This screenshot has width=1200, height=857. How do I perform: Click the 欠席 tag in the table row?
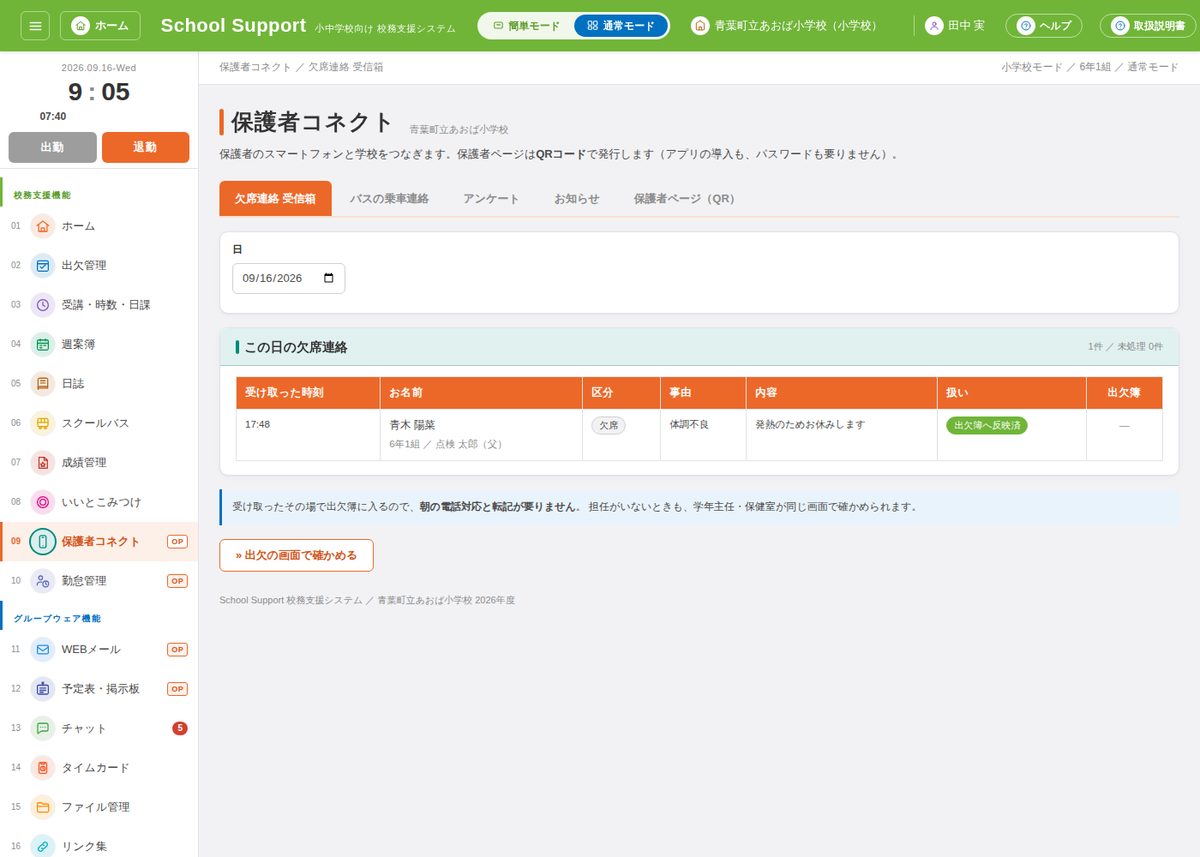click(608, 425)
